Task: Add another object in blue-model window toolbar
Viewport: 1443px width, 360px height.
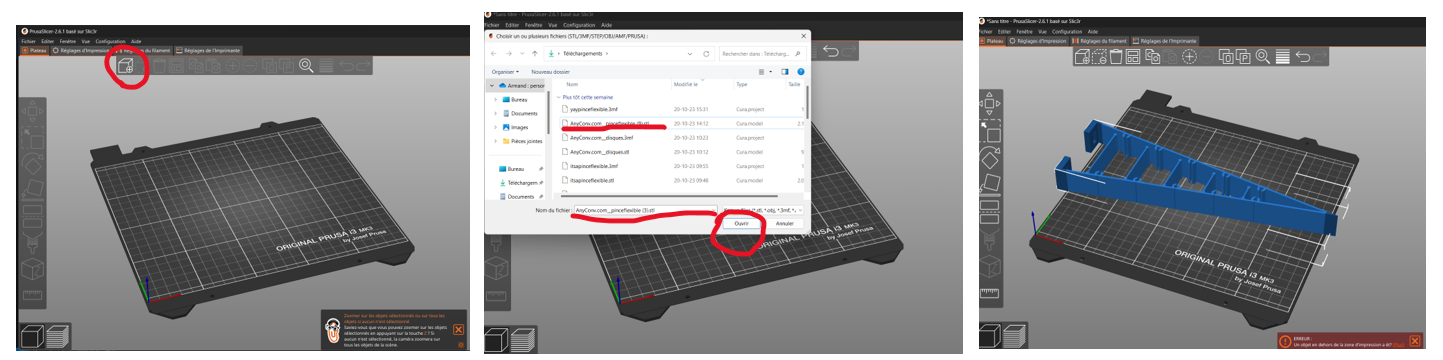Action: (x=1082, y=57)
